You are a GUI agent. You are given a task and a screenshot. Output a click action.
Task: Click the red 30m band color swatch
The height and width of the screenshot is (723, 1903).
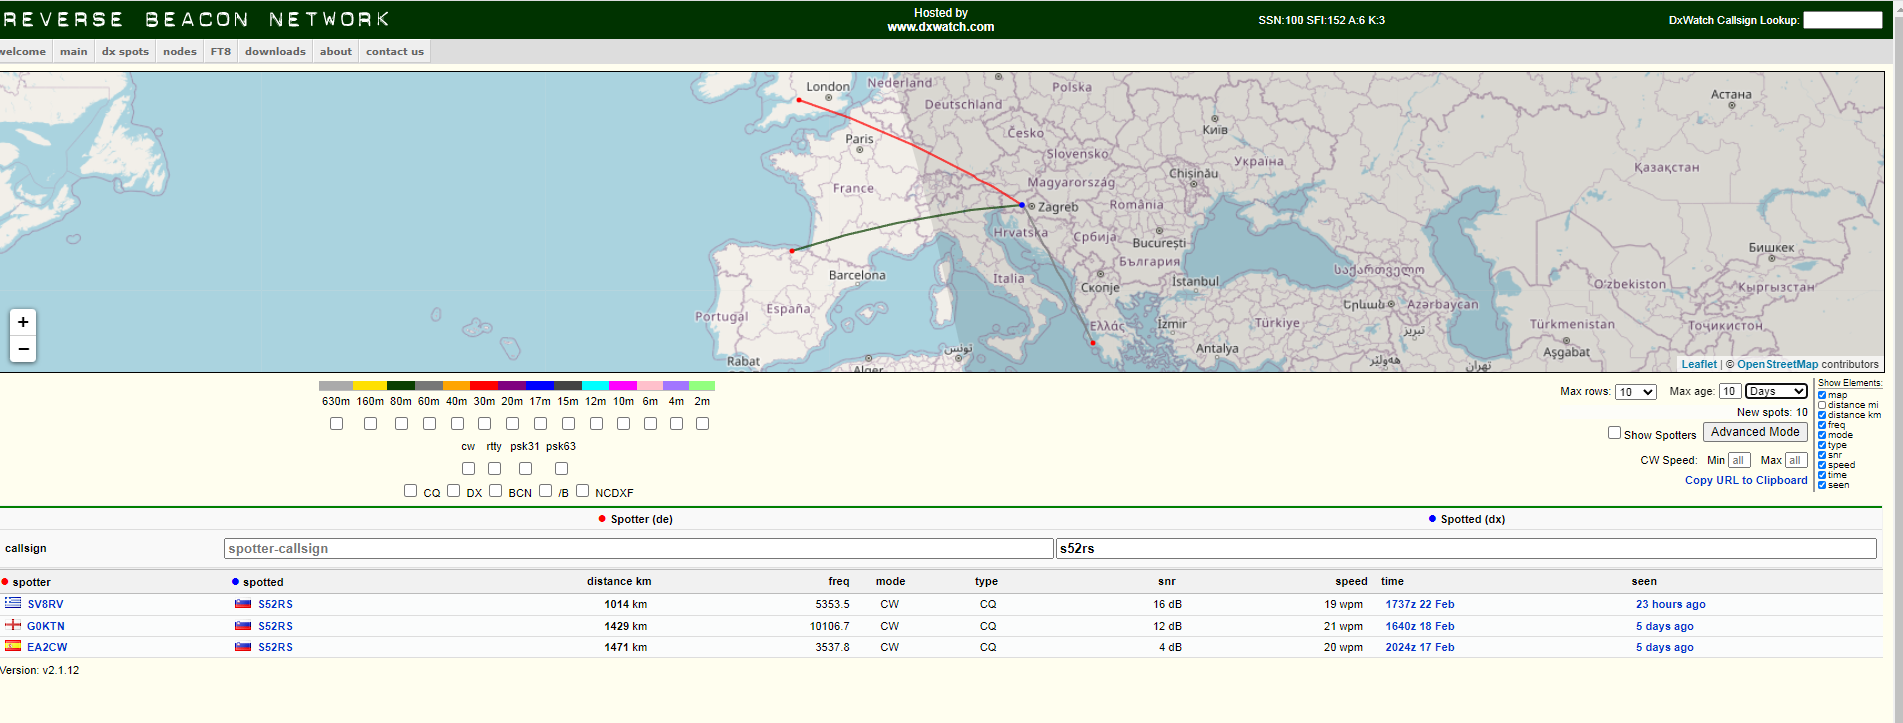click(x=484, y=386)
